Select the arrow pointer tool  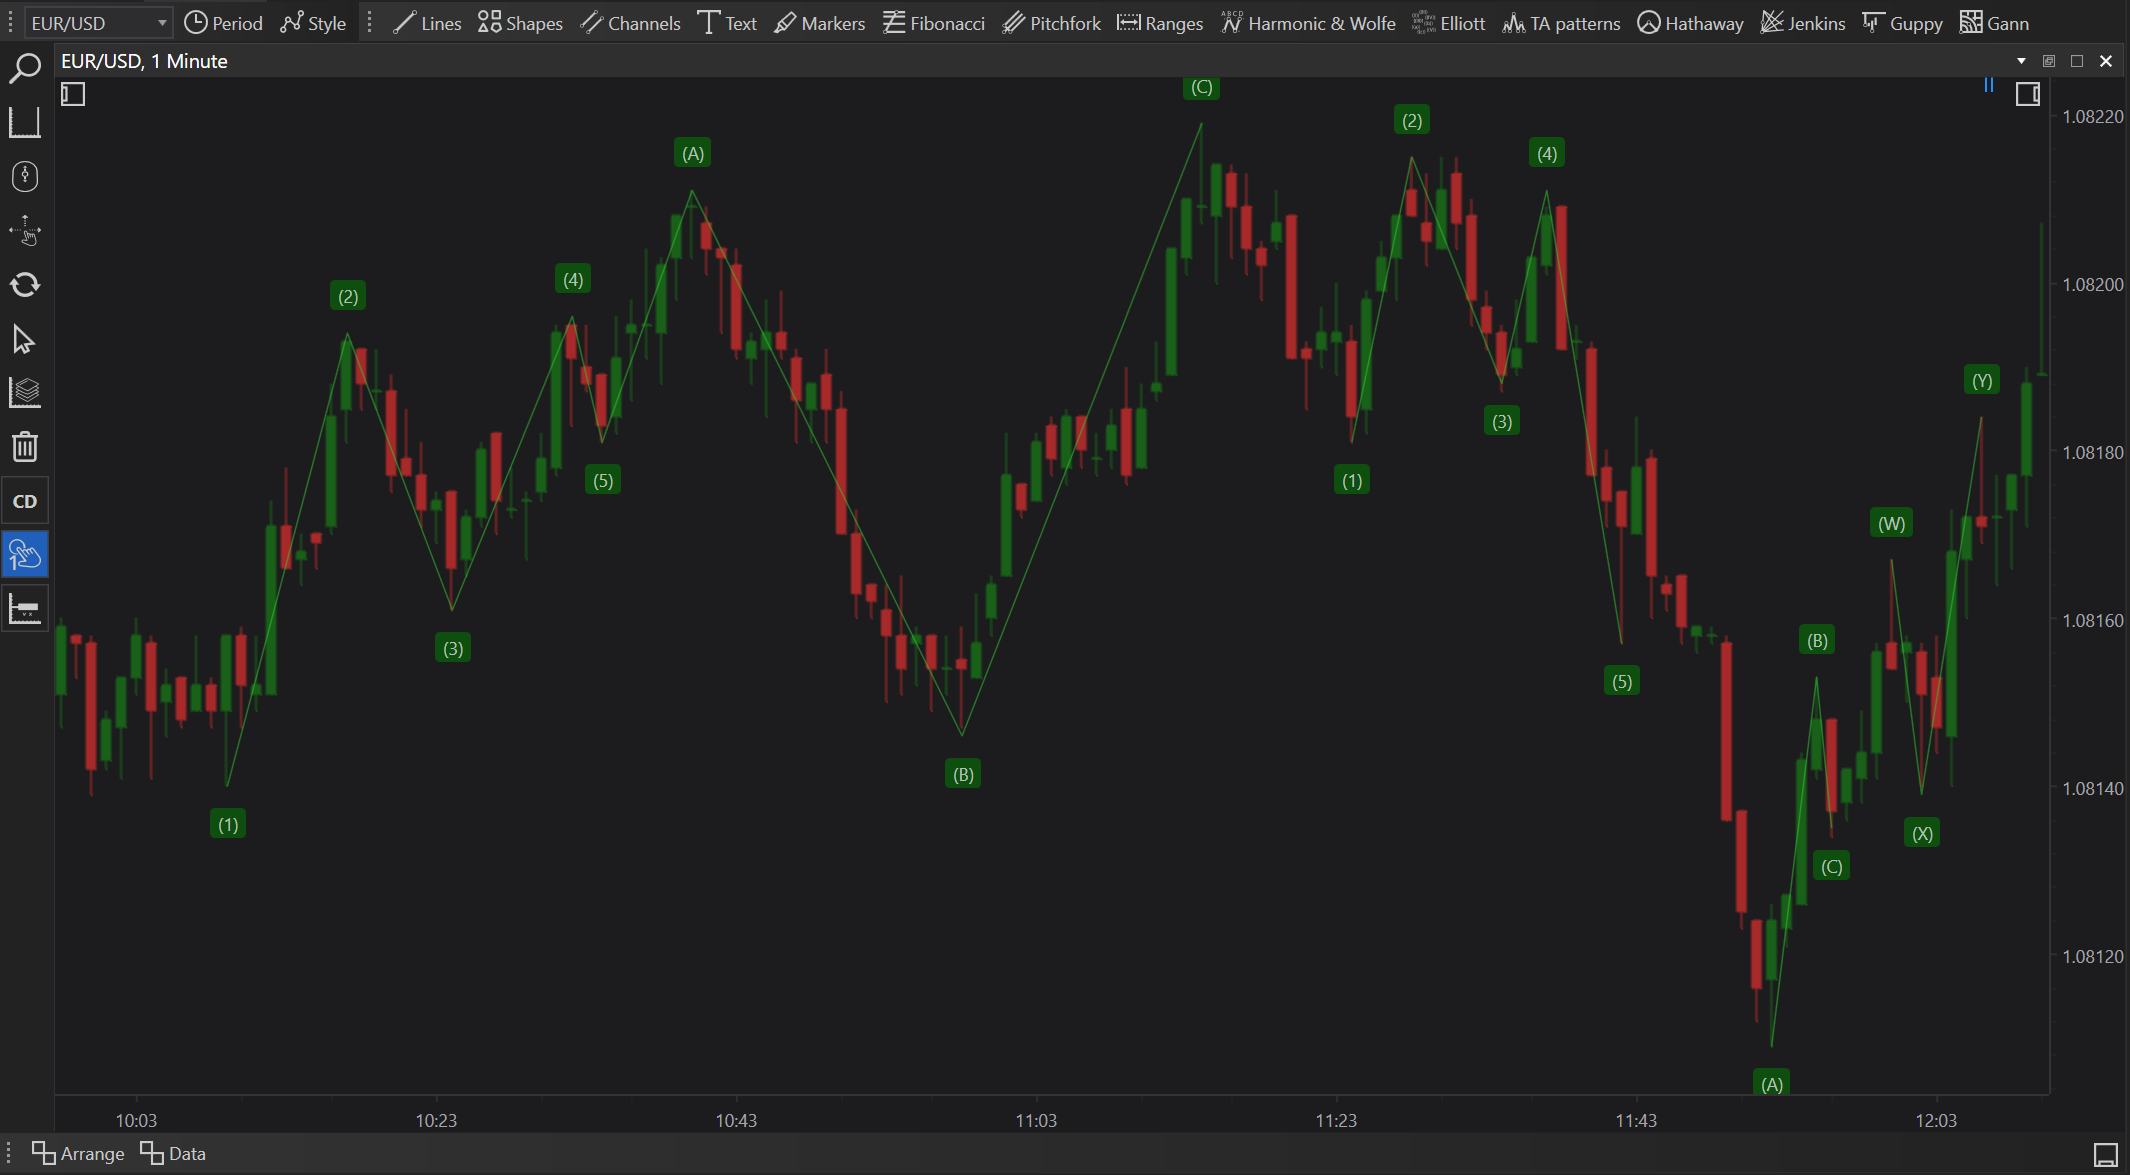pos(24,340)
